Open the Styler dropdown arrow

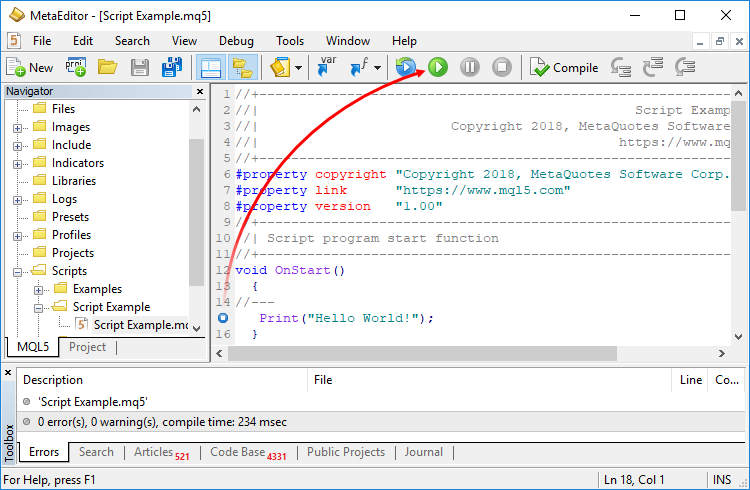(x=298, y=68)
